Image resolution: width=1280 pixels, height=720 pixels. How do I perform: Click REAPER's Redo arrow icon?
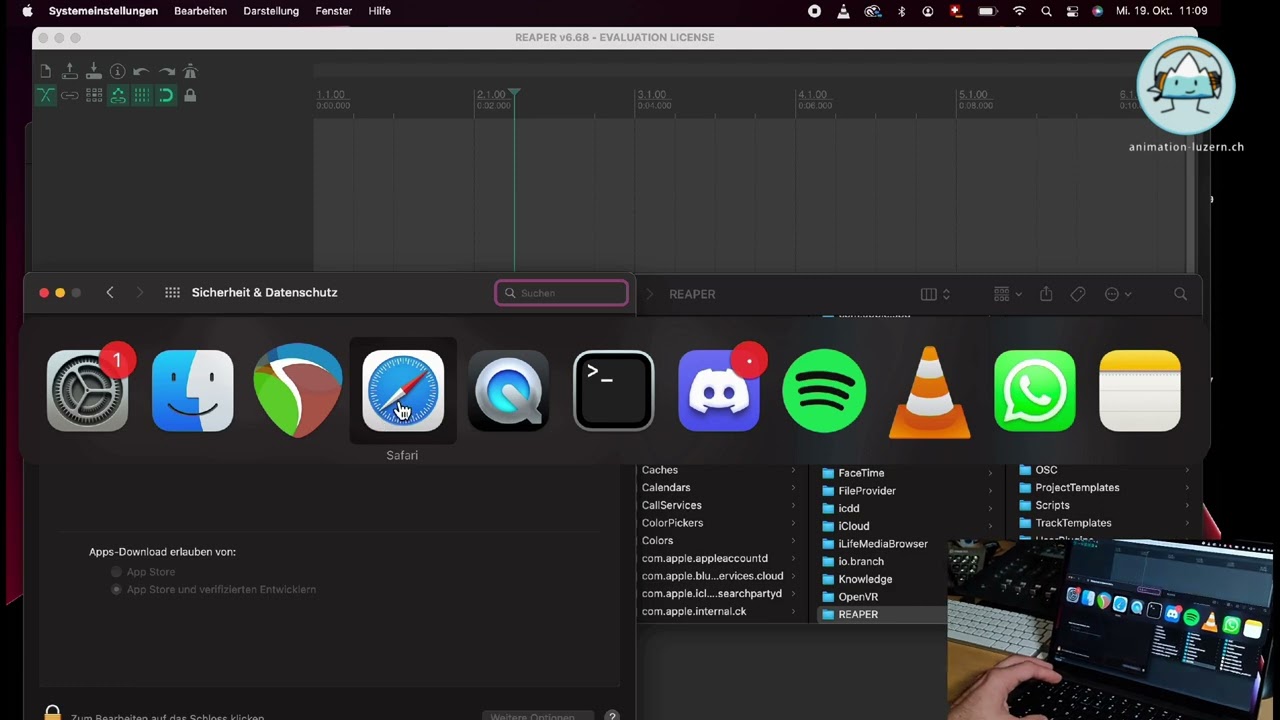[166, 71]
